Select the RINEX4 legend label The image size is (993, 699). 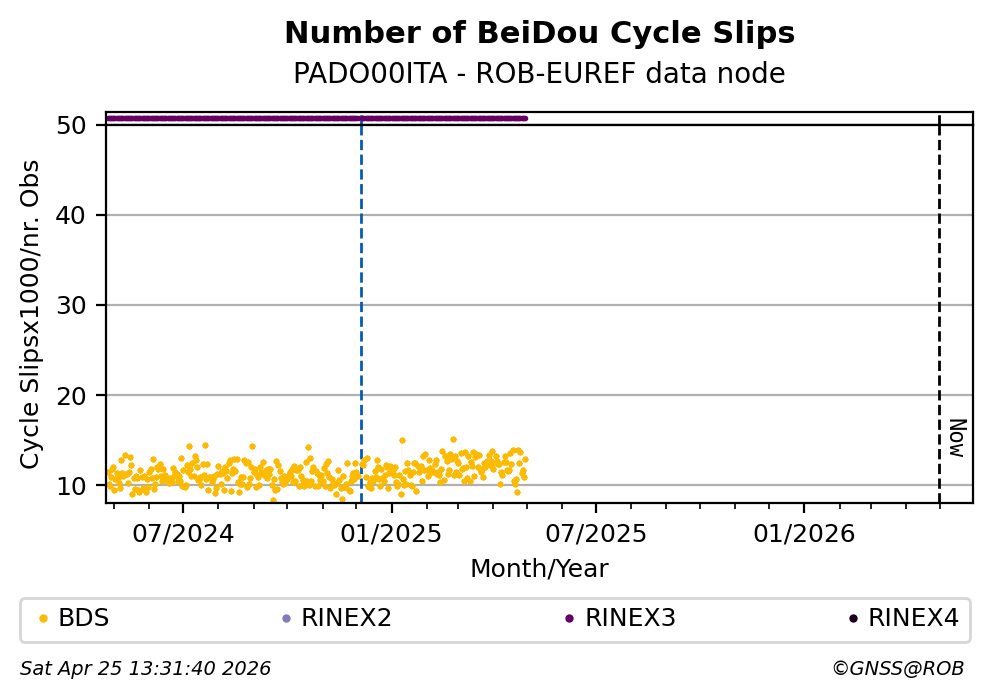(913, 619)
